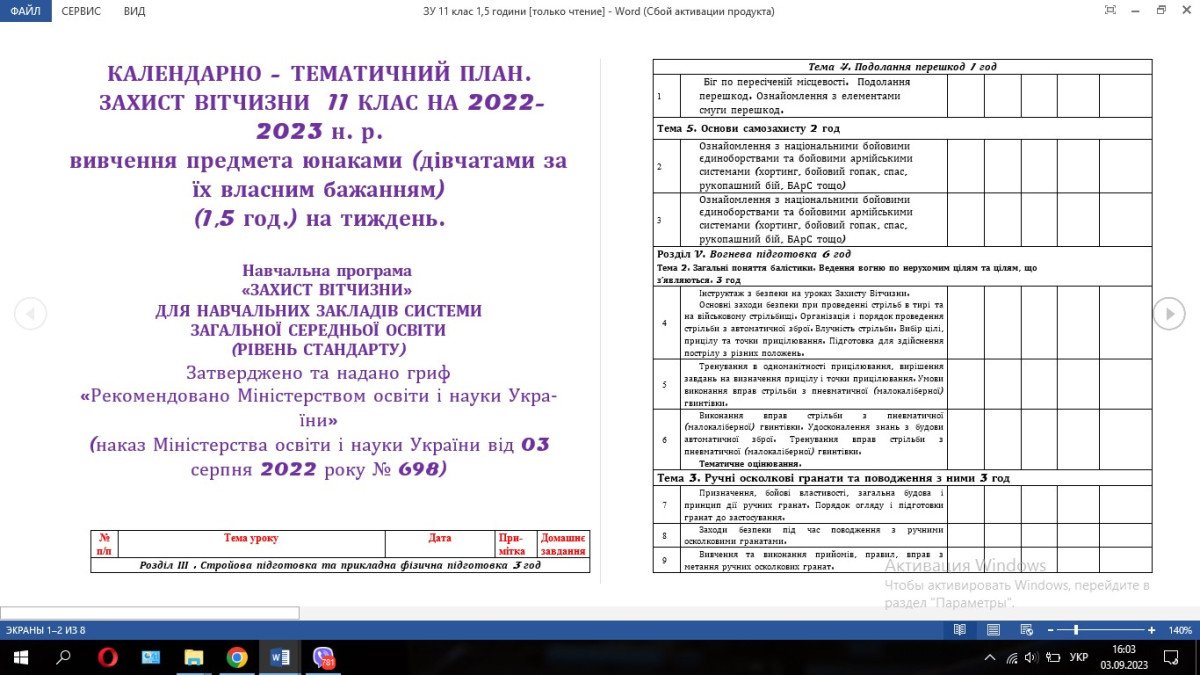Click the title КАЛЕНДАРНО - ТЕМАТИЧНИЙ ПЛАН
1200x675 pixels.
(x=320, y=75)
